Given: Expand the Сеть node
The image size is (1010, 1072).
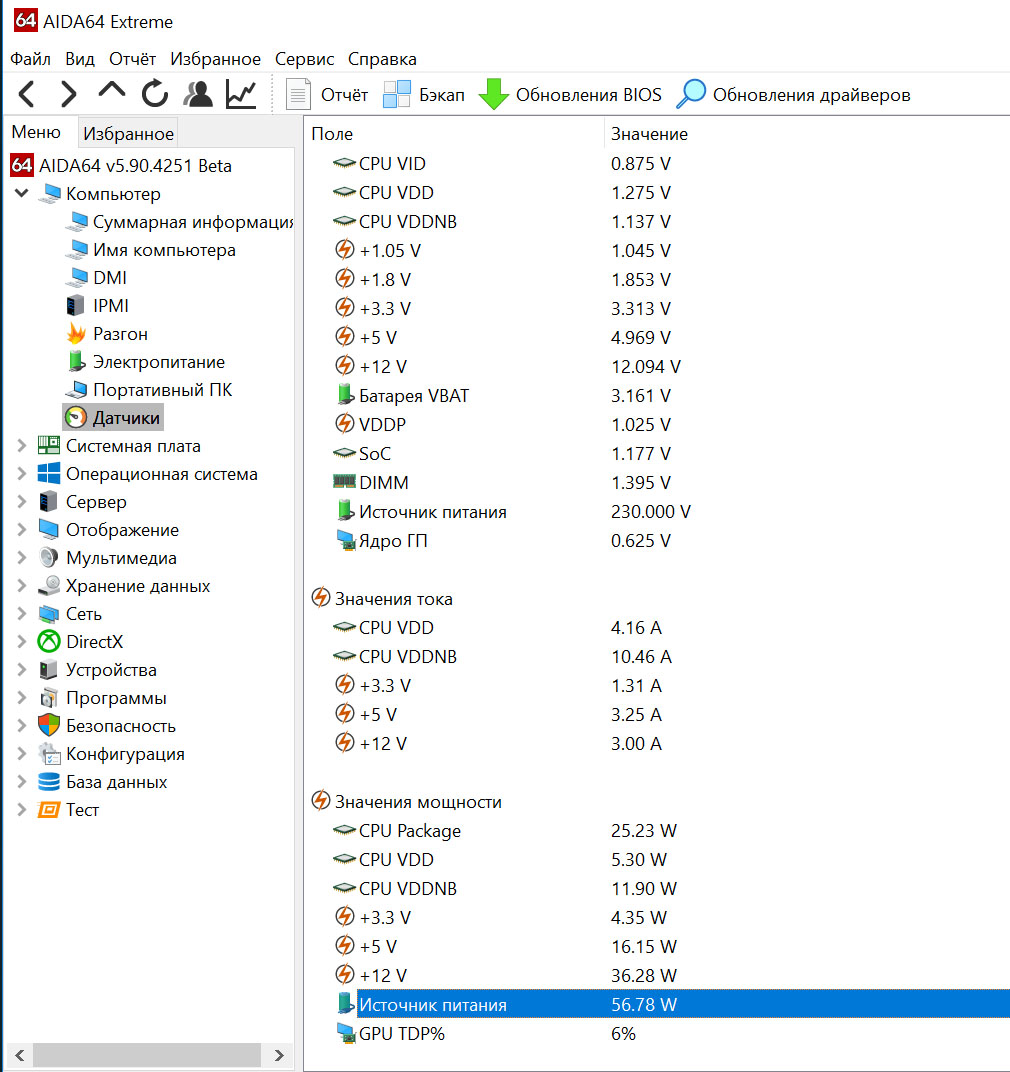Looking at the screenshot, I should tap(22, 614).
